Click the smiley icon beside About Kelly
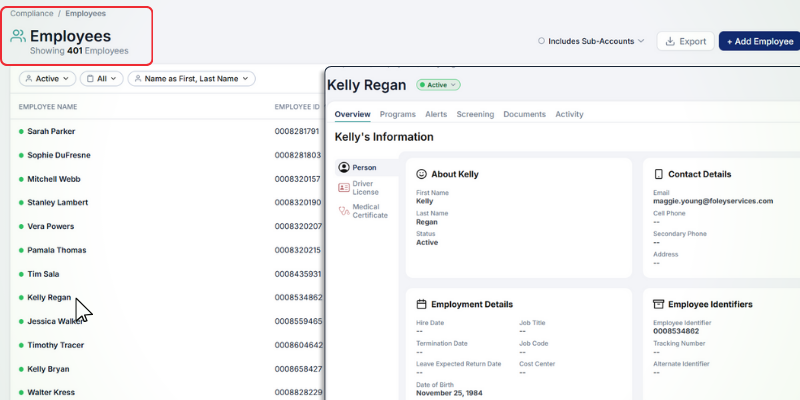 pos(421,174)
